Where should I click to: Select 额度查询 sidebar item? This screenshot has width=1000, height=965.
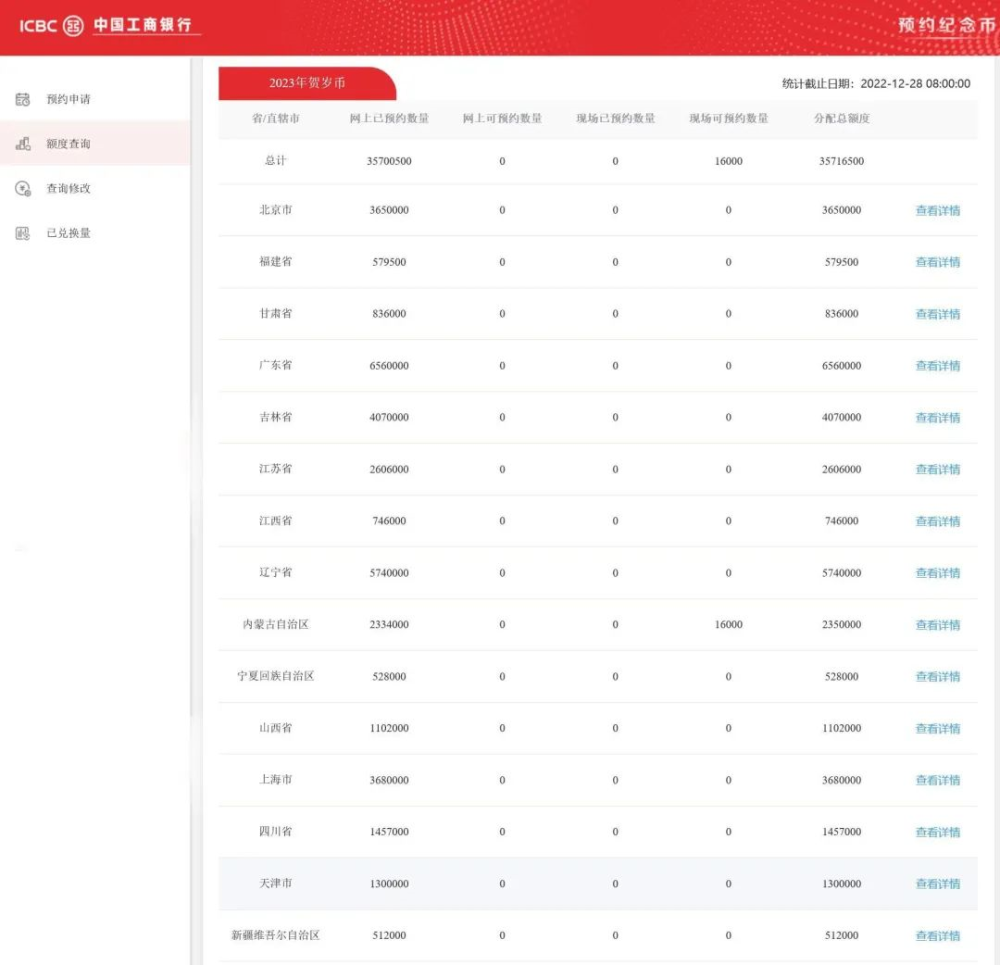coord(95,144)
